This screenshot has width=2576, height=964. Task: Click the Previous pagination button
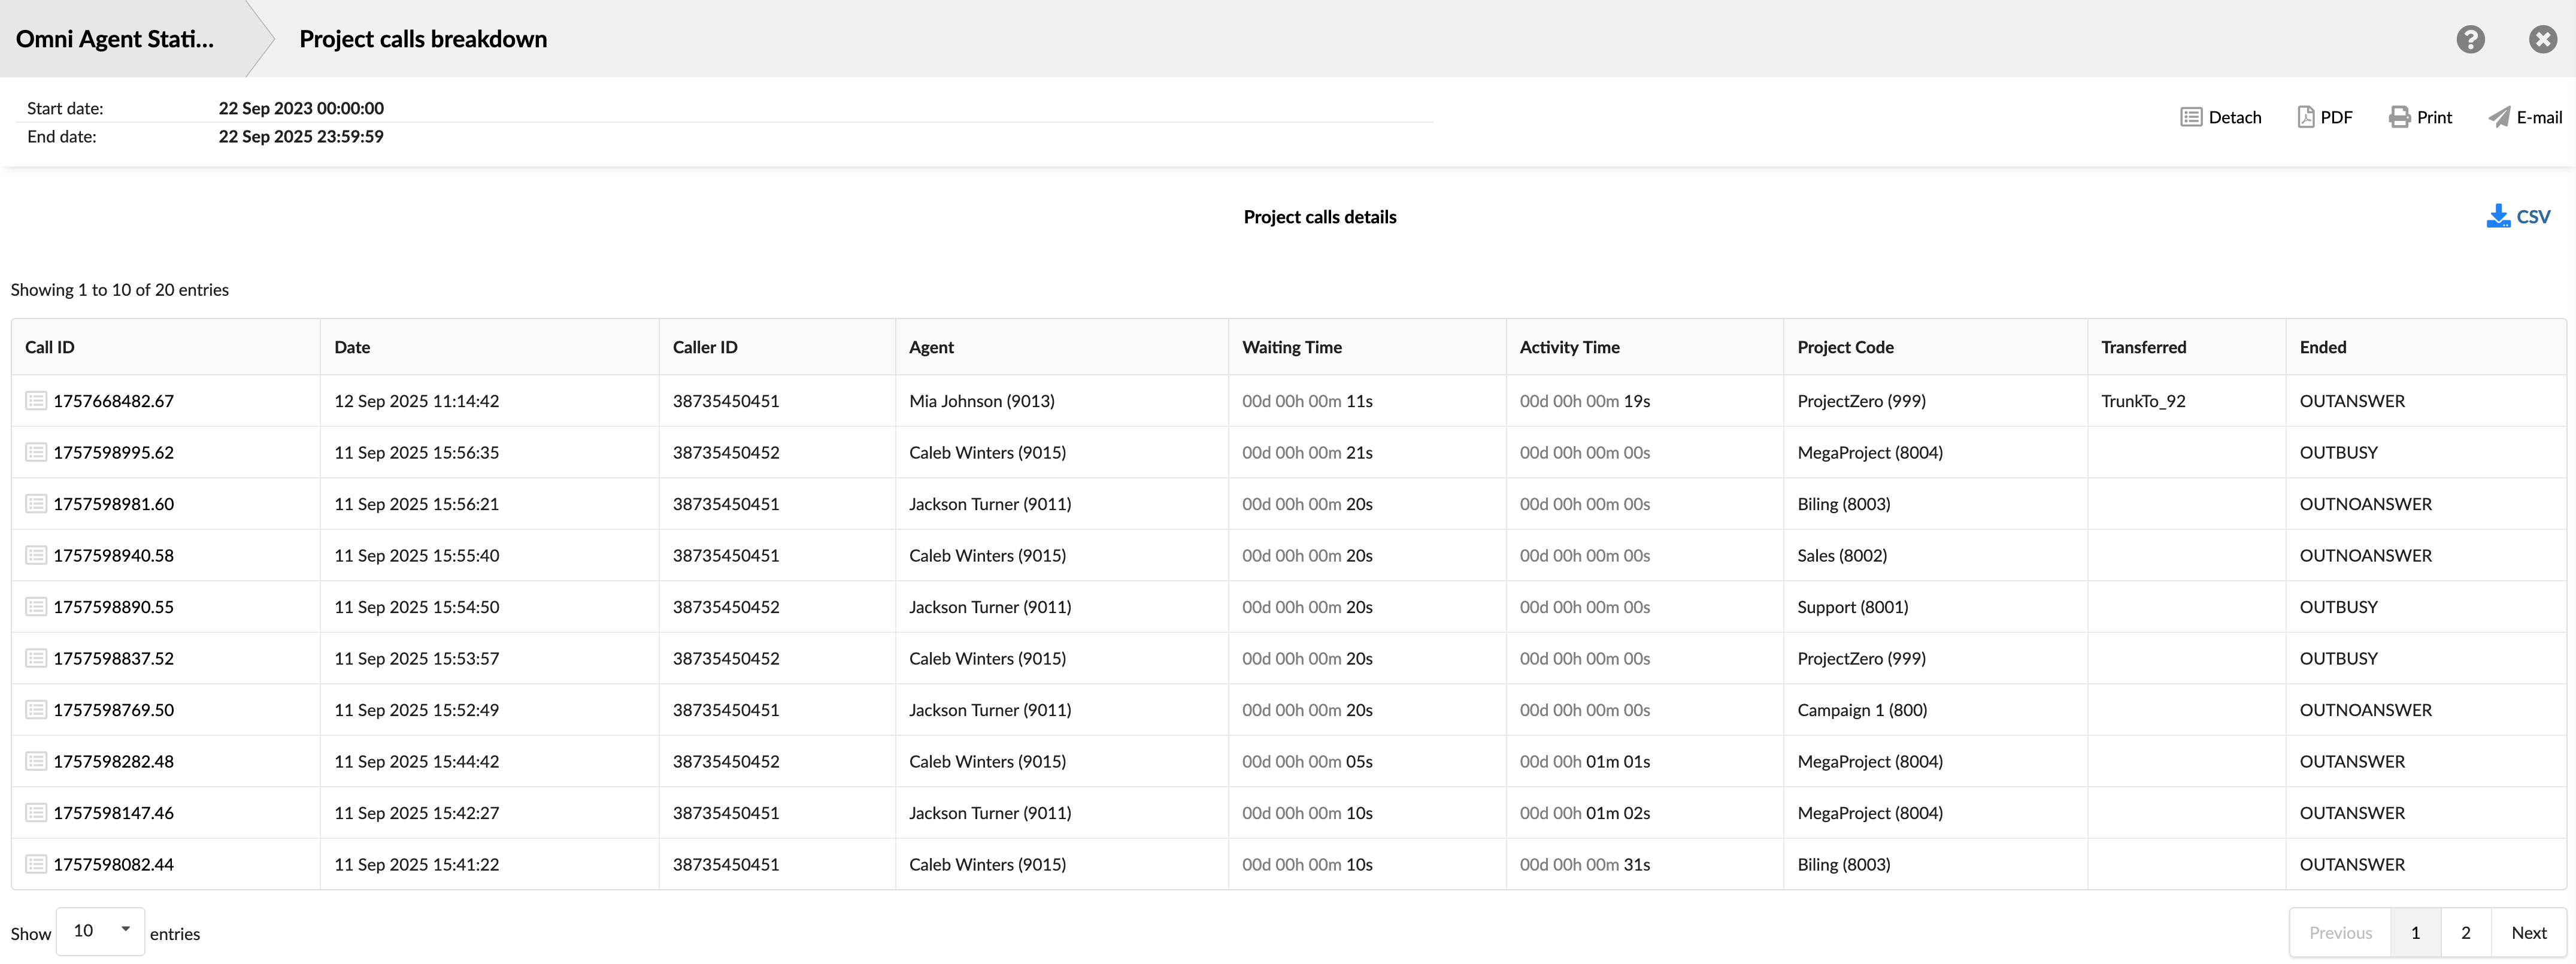pos(2340,932)
